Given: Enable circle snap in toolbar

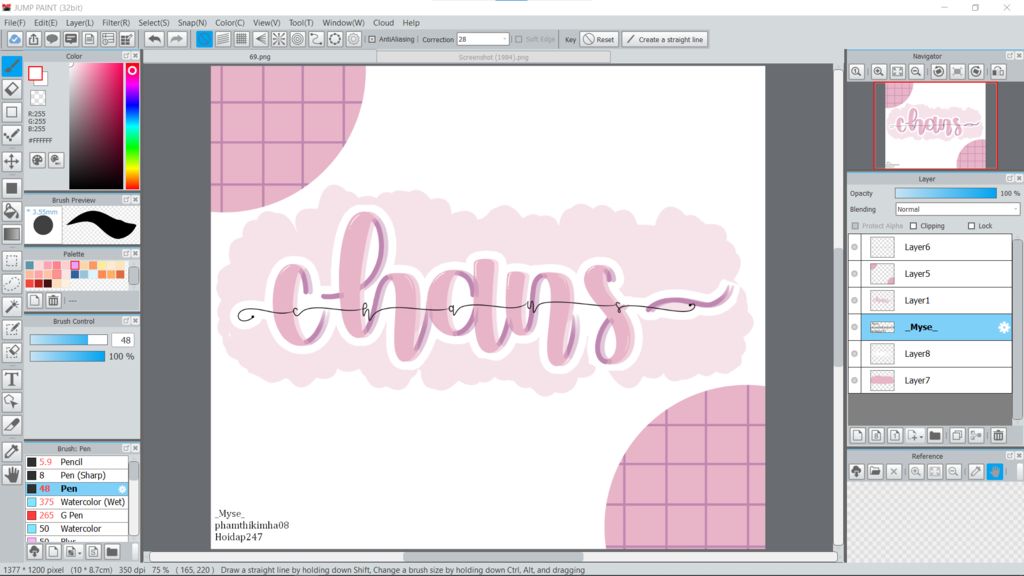Looking at the screenshot, I should [x=298, y=39].
